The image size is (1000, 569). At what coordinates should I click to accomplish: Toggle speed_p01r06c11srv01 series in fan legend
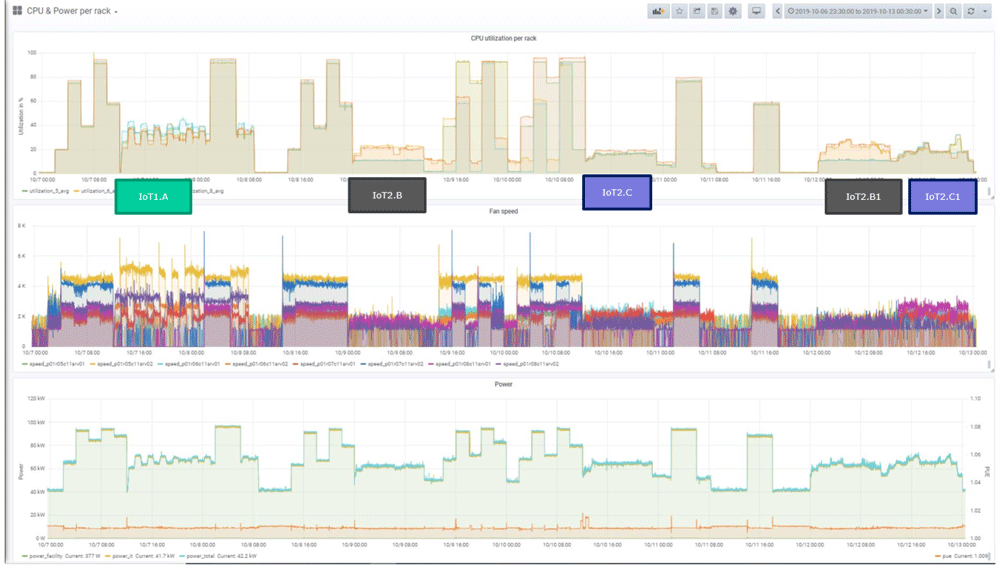[x=189, y=364]
